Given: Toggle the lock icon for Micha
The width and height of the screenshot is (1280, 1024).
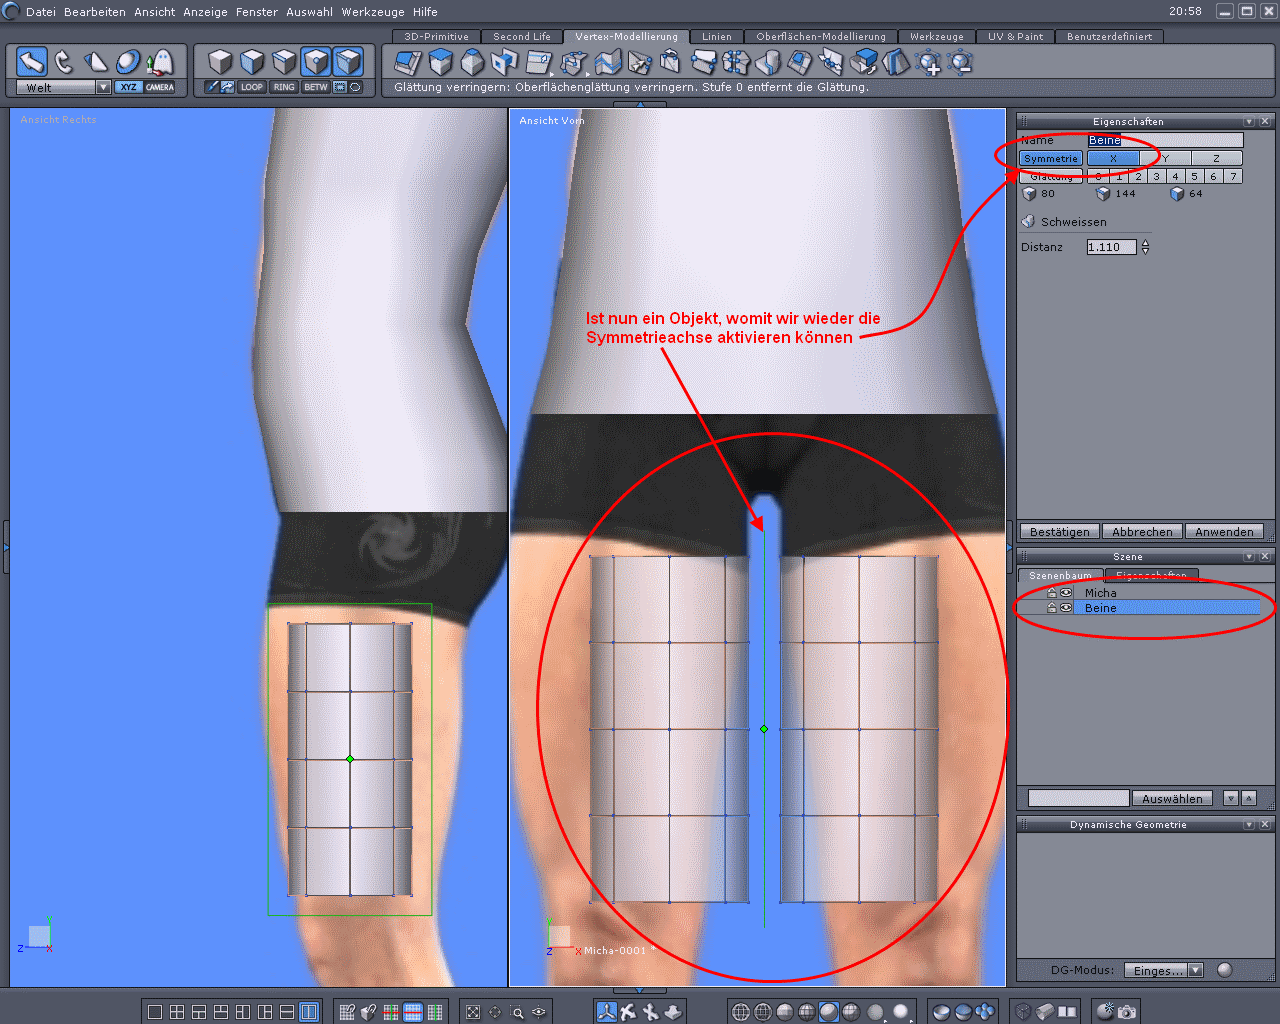Looking at the screenshot, I should [x=1051, y=593].
